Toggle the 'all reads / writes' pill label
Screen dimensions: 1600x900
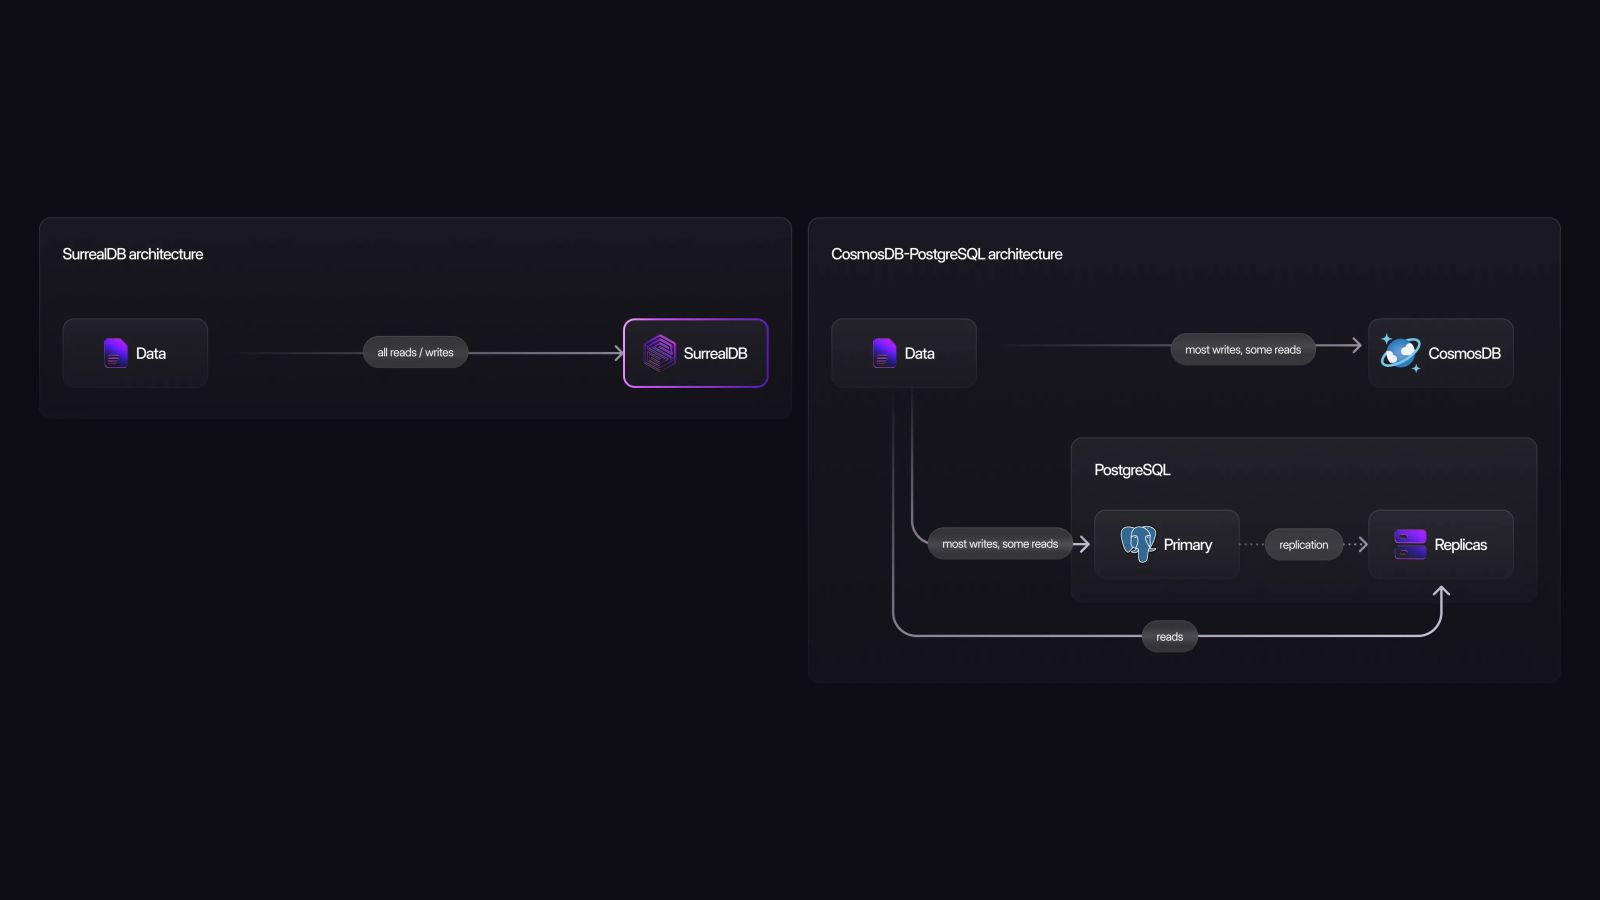coord(415,352)
